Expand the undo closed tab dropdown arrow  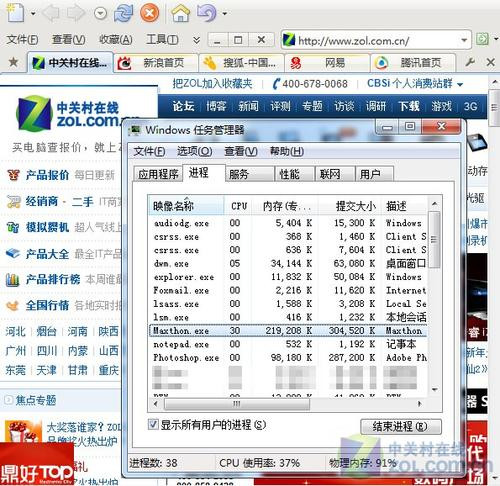coord(225,14)
